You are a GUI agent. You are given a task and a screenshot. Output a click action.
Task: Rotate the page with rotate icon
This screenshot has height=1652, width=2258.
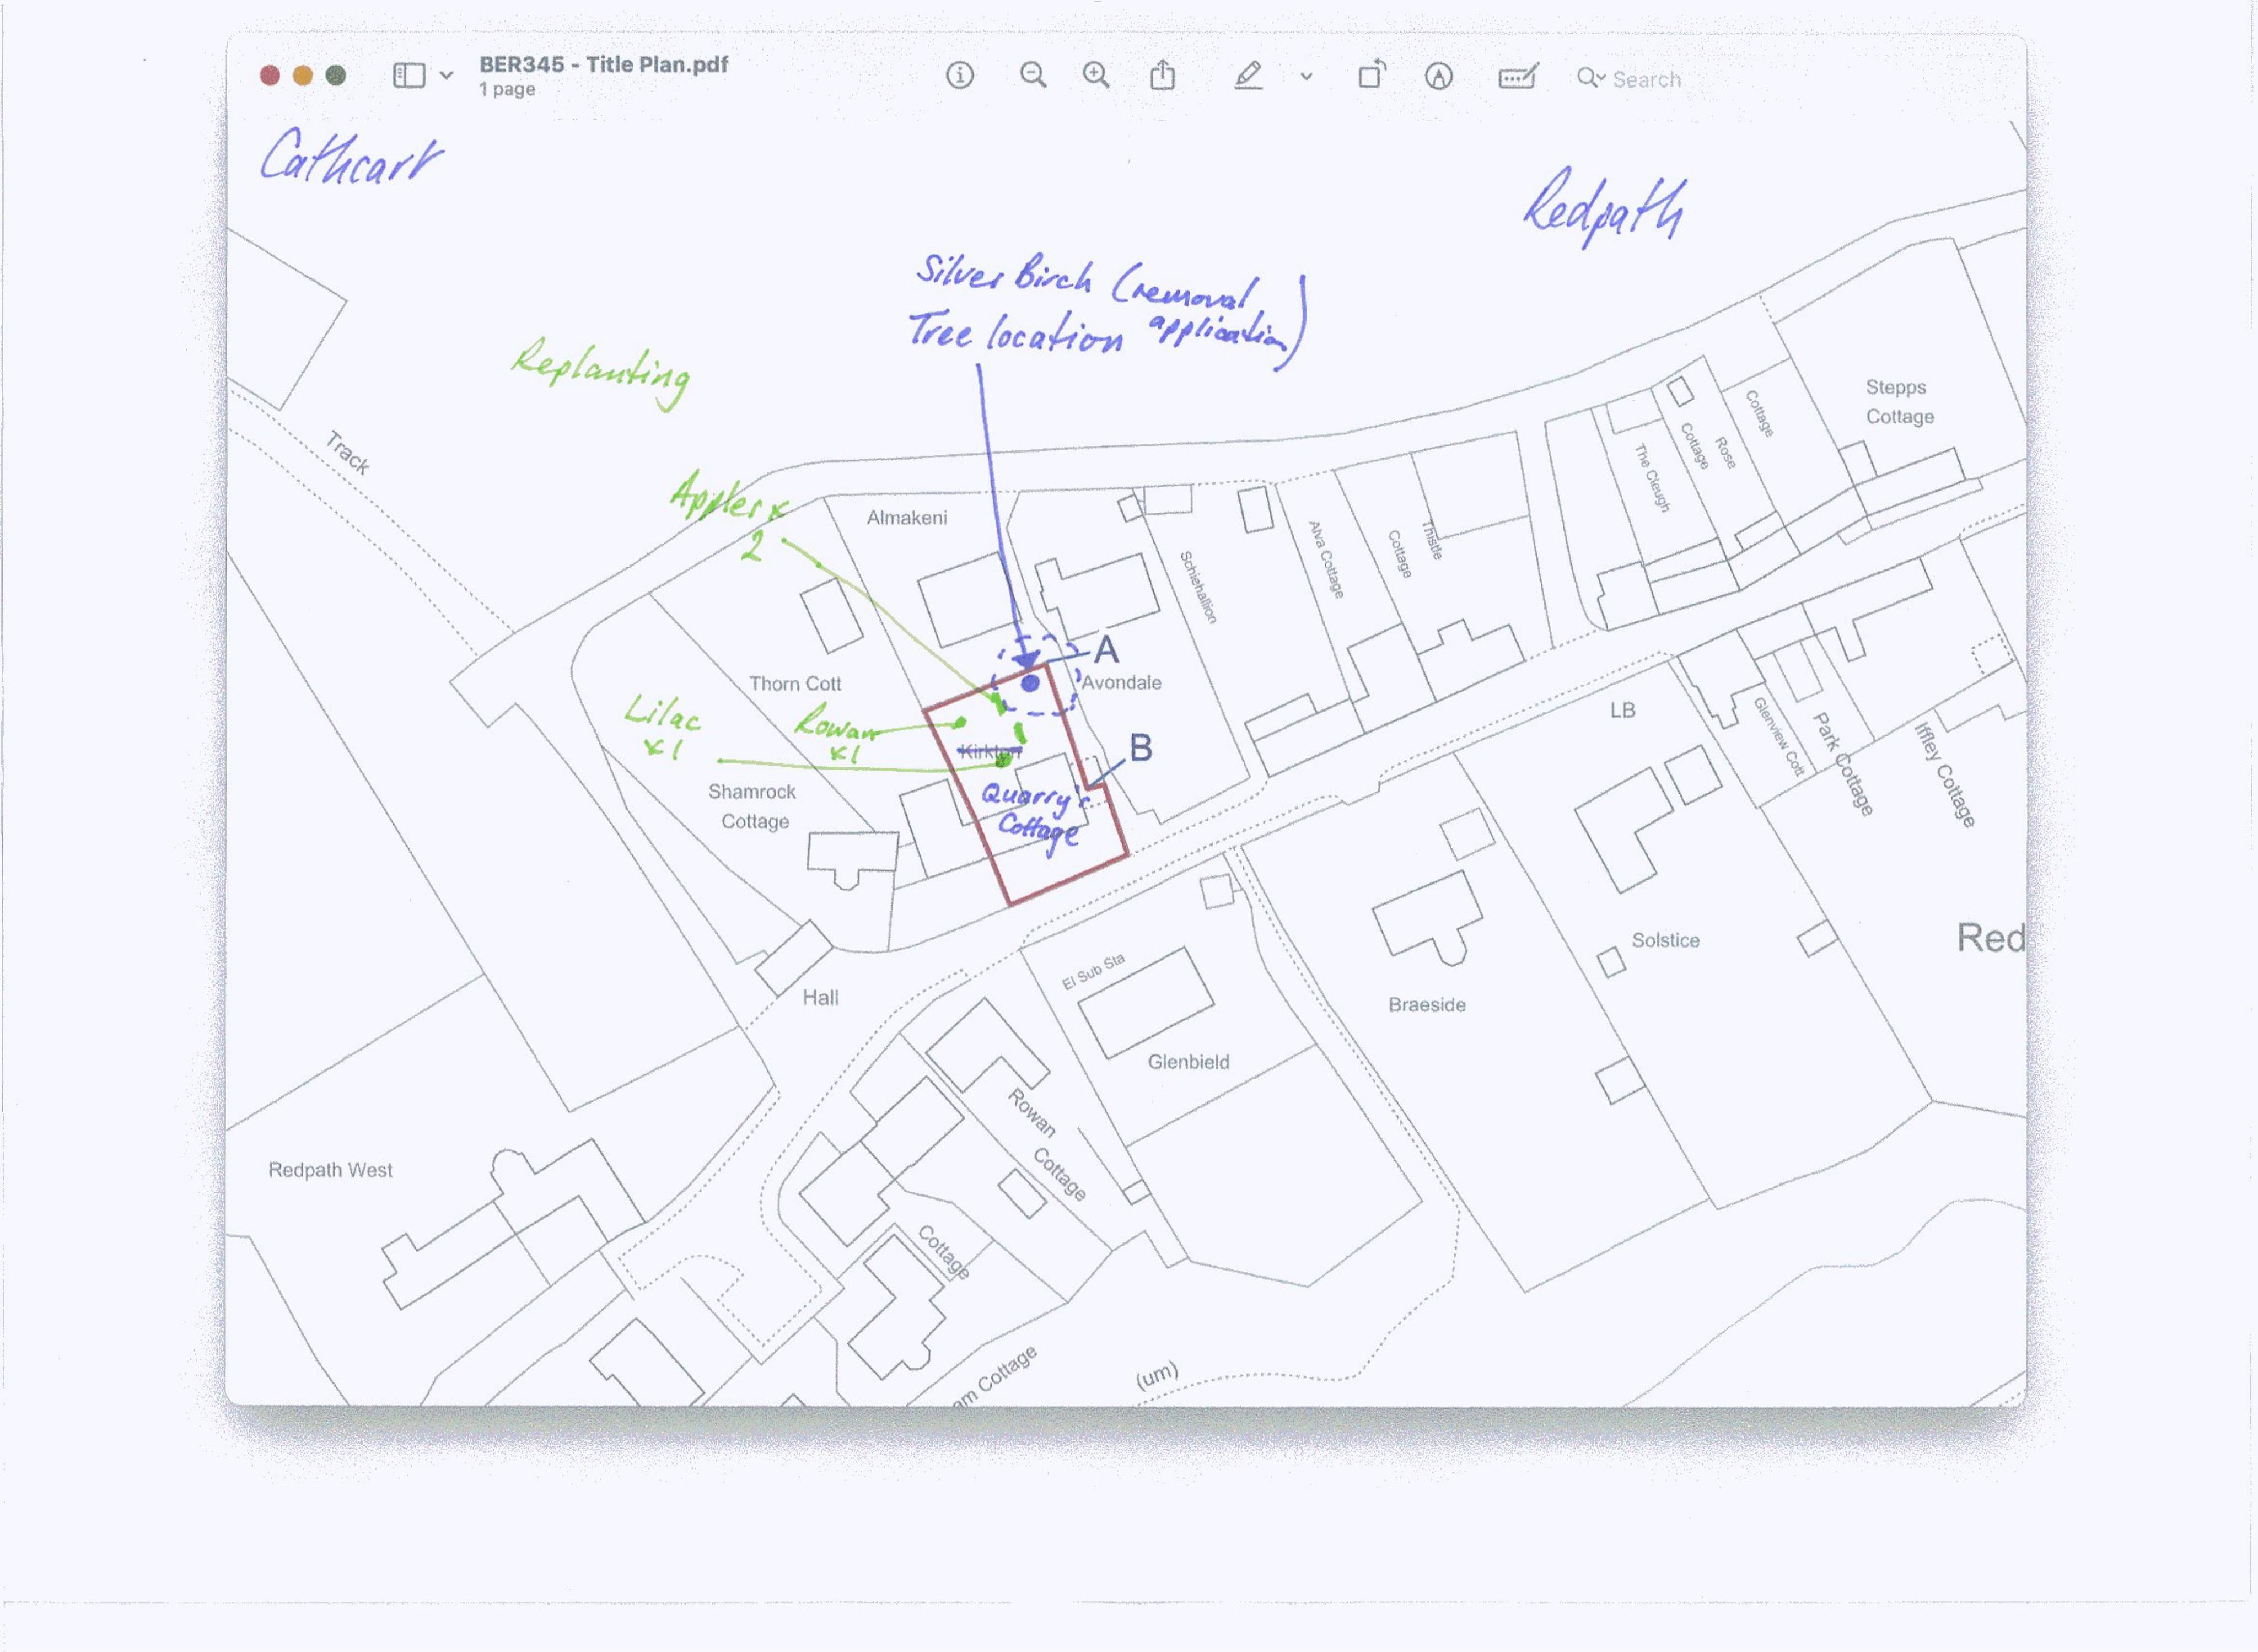(1371, 75)
